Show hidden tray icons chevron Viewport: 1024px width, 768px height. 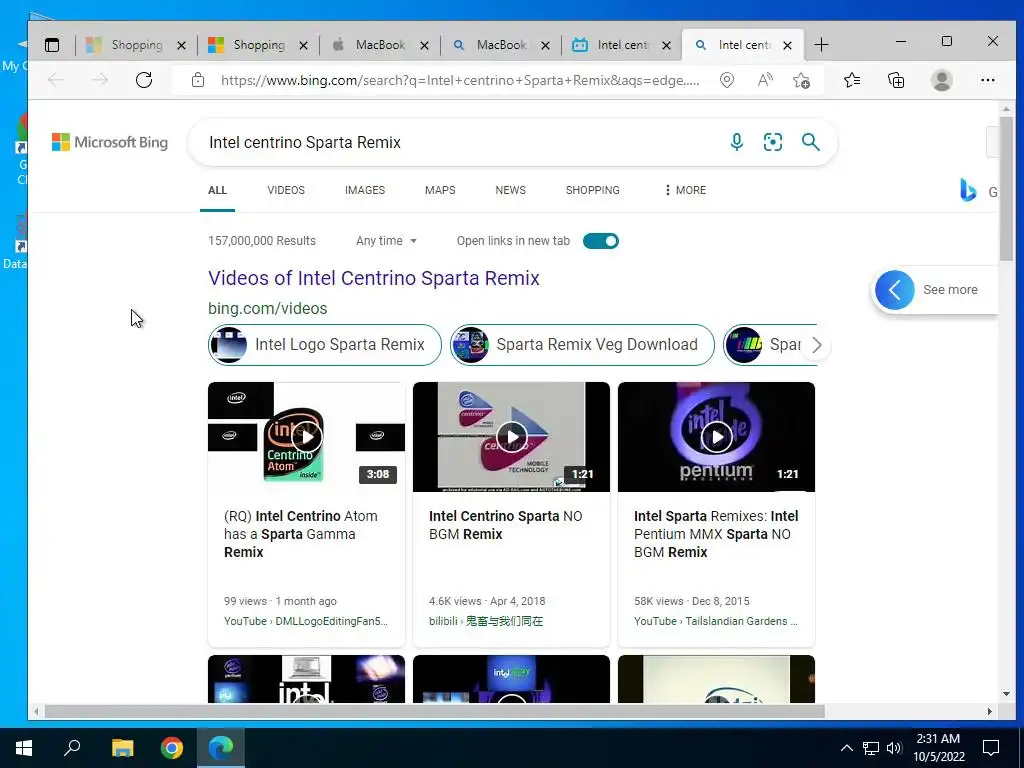(846, 748)
